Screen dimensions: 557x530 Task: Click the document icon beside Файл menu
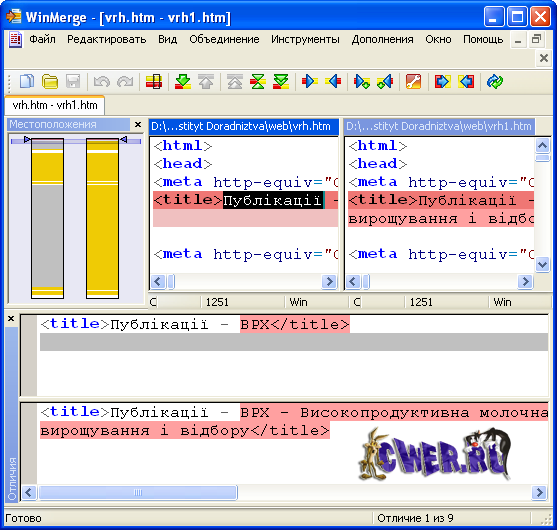(15, 39)
